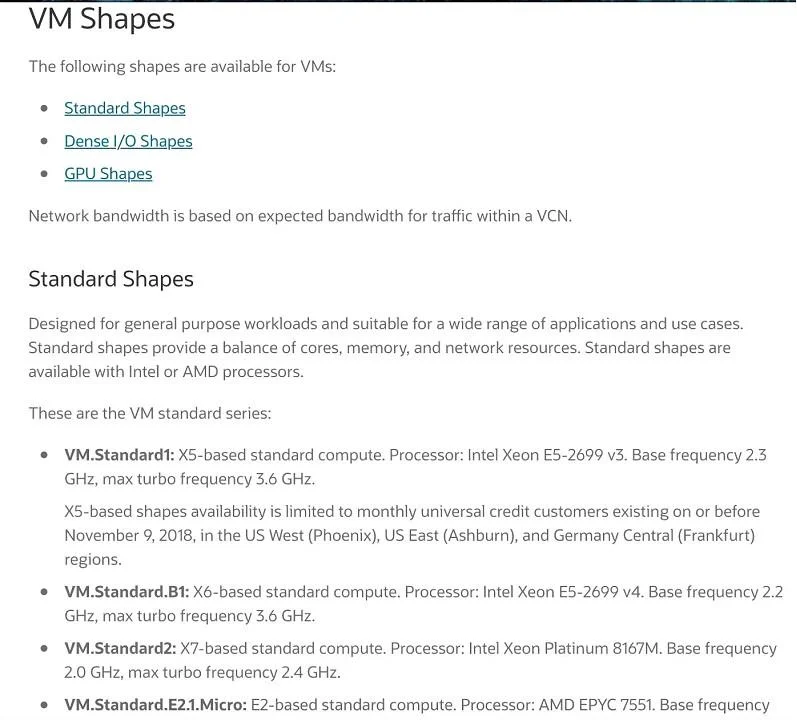Click 'The following shapes are available for VMs' text
Viewport: 797px width, 721px height.
(182, 67)
